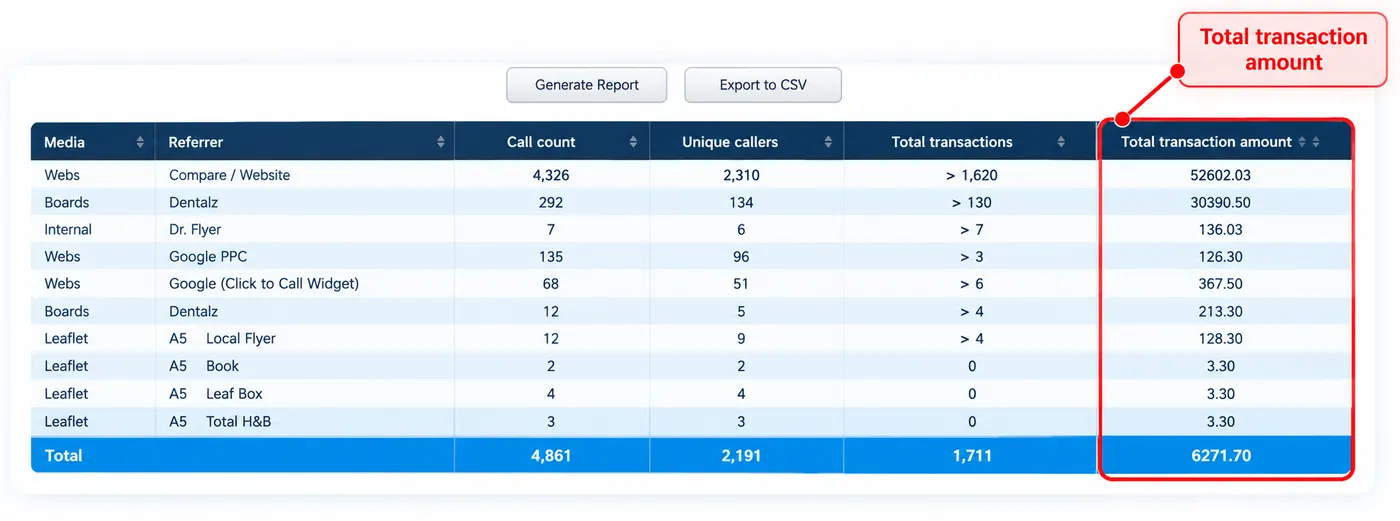Click transaction amount 30390.50

coord(1220,202)
